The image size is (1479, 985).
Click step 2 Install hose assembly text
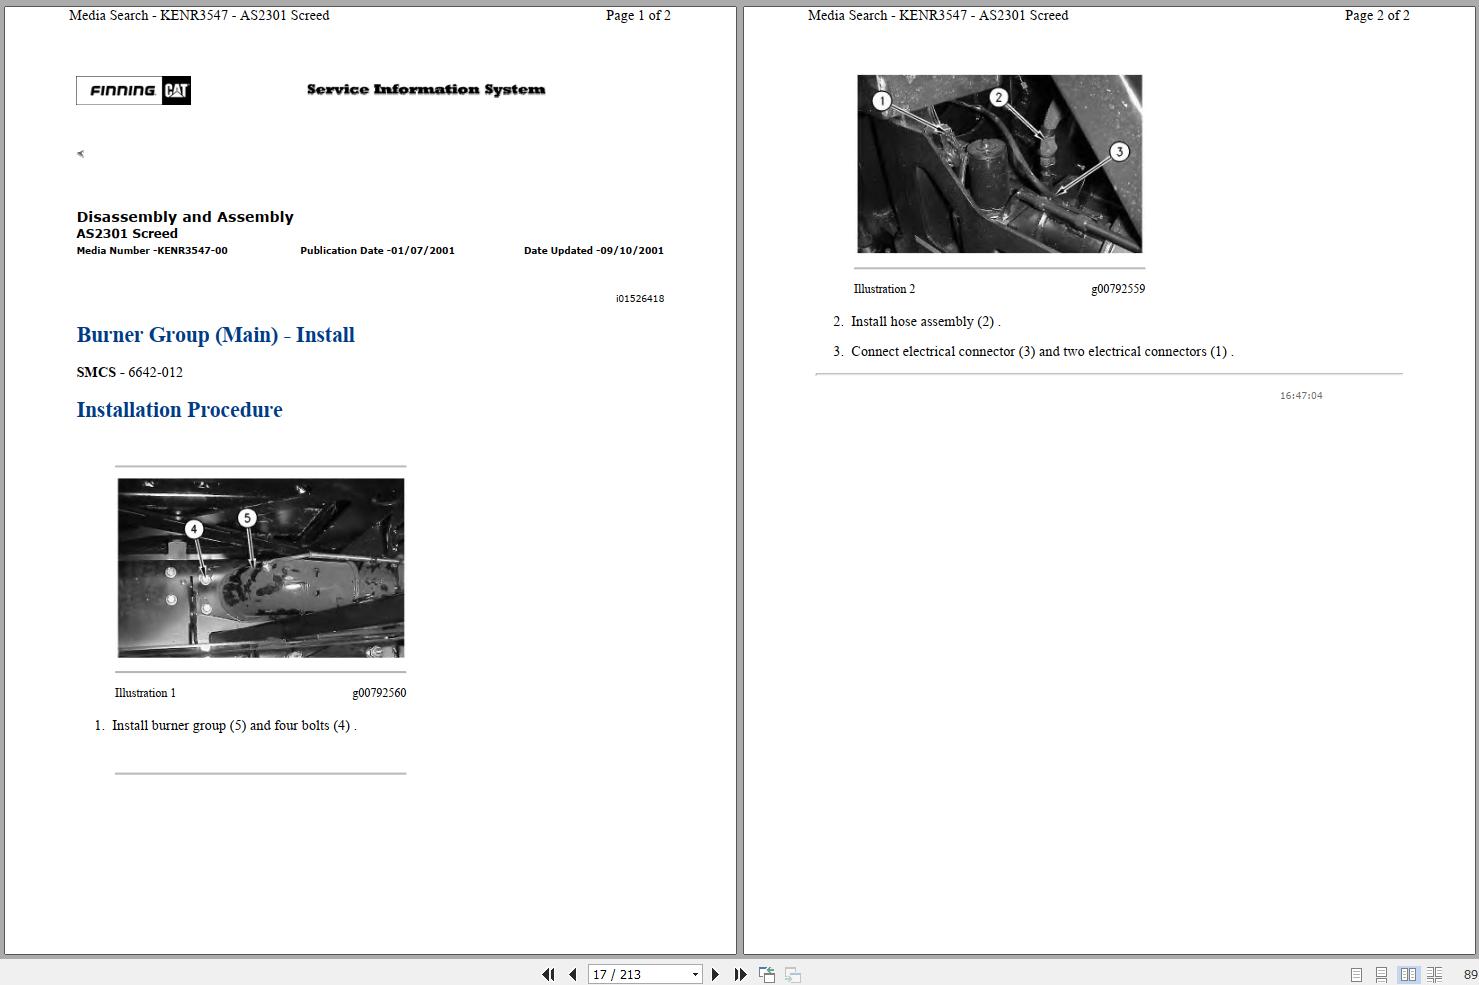pos(926,322)
